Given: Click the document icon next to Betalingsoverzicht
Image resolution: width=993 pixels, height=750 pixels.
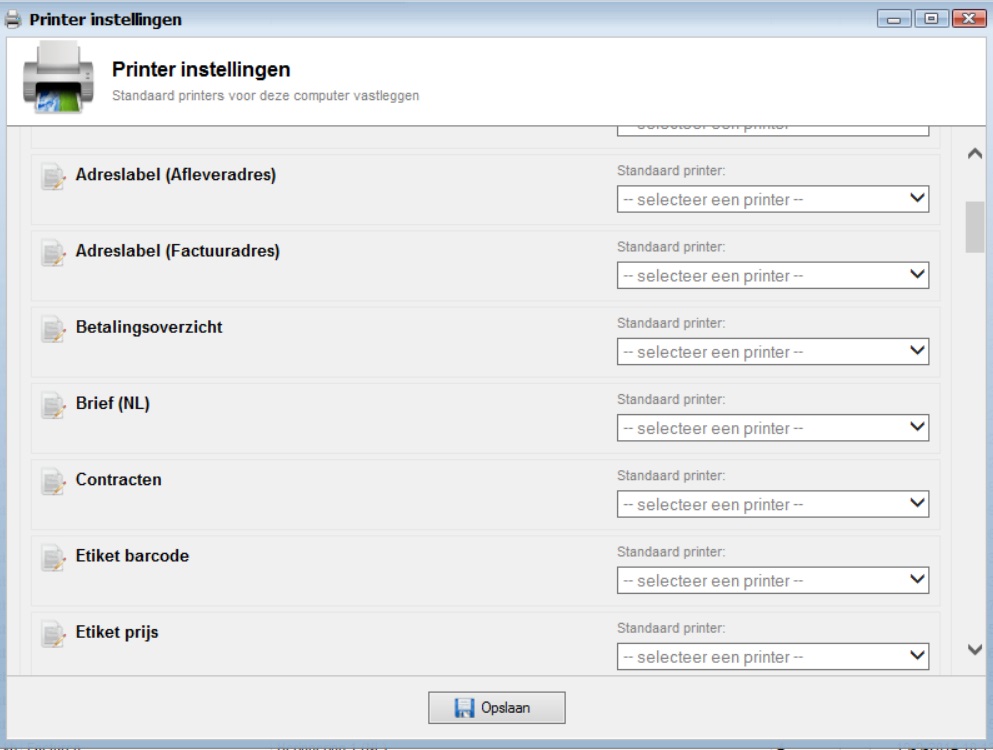Looking at the screenshot, I should click(52, 330).
